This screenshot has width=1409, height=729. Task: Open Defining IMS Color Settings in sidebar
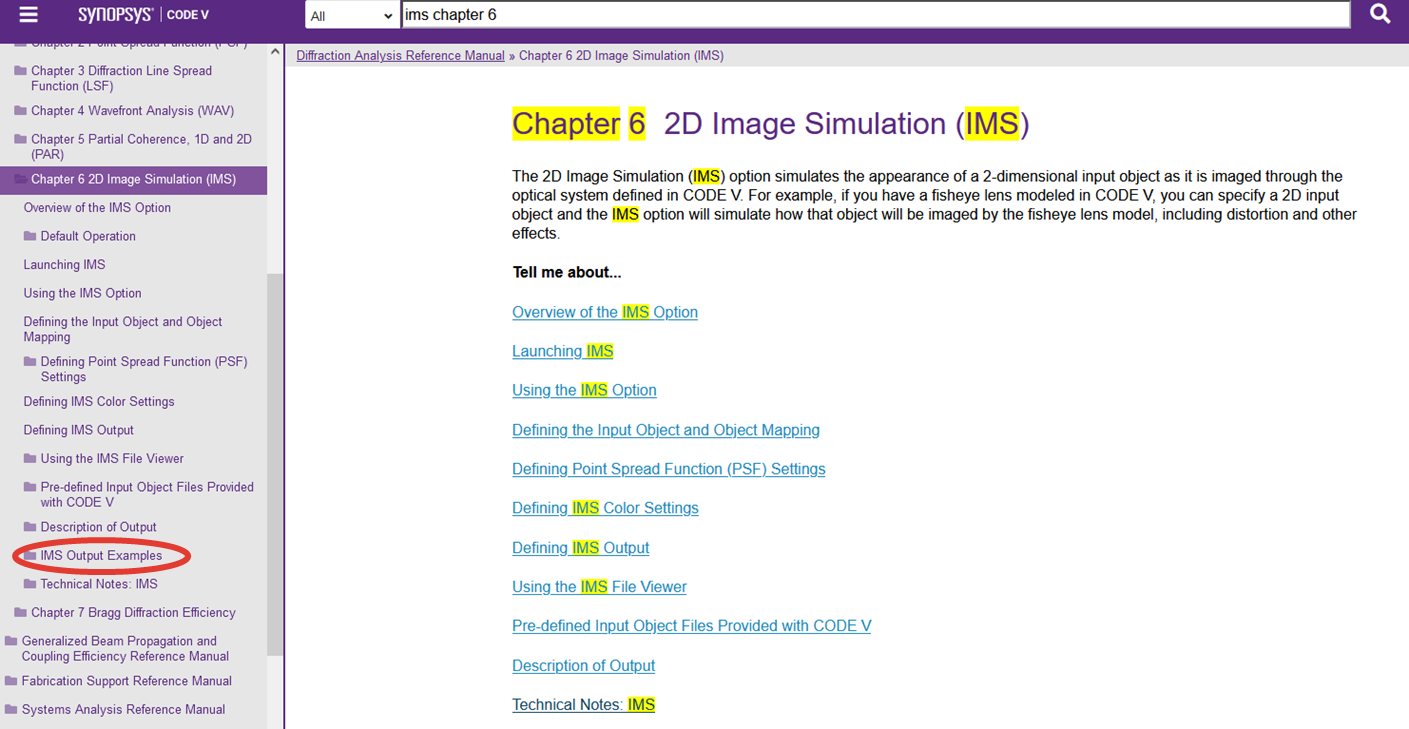pos(99,402)
